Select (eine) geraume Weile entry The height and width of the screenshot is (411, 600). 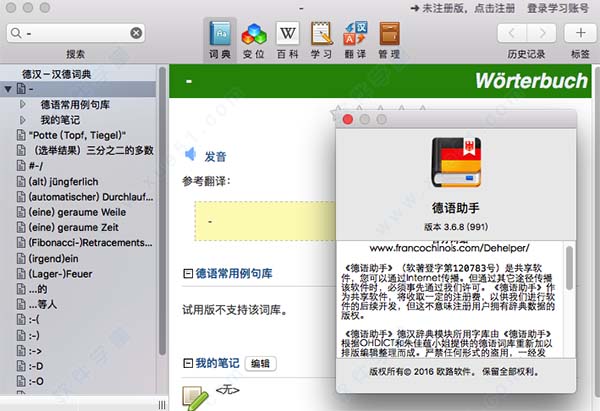click(x=77, y=212)
